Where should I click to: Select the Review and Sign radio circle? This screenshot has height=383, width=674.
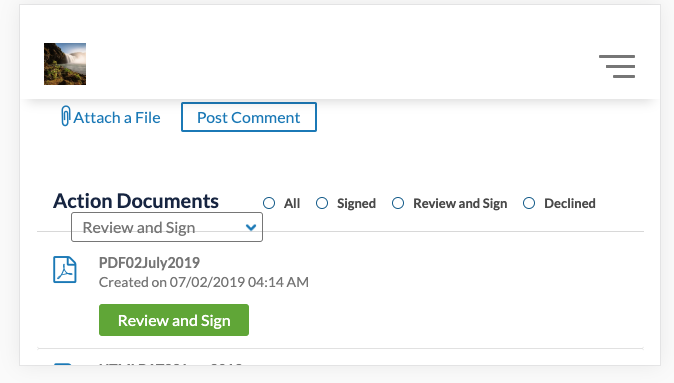[x=398, y=203]
